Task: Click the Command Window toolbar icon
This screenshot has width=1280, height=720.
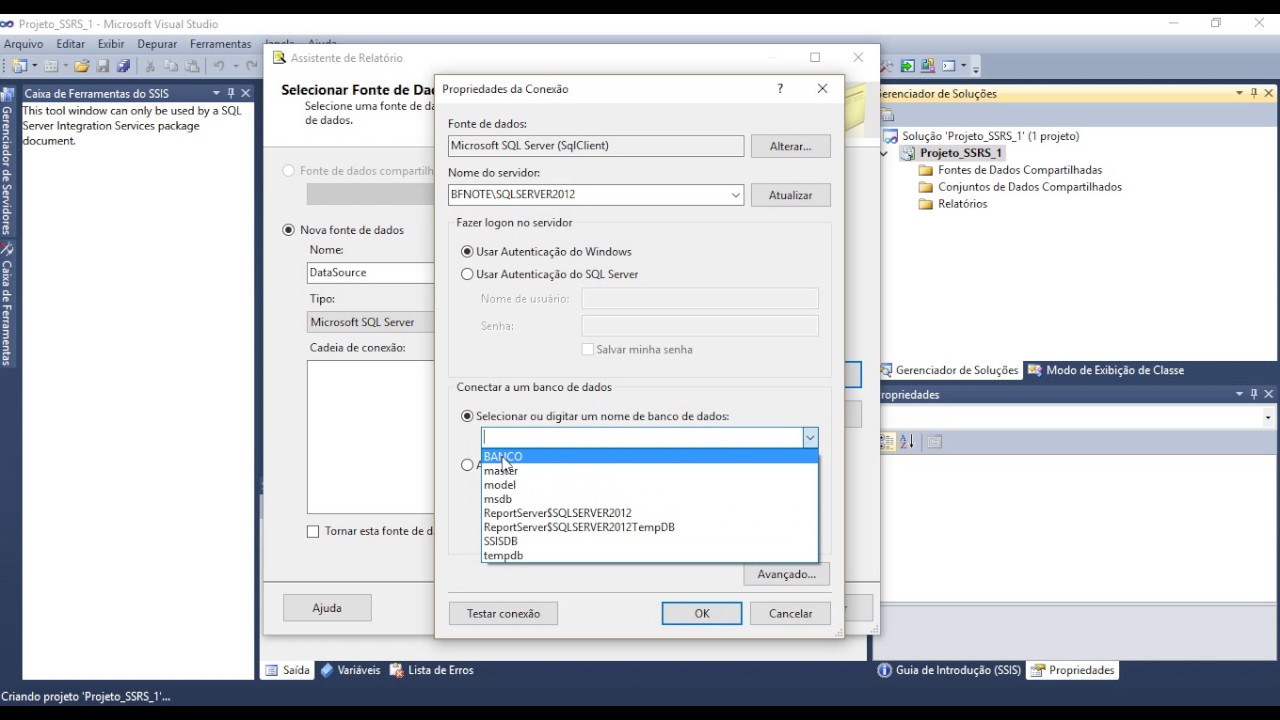Action: point(947,66)
